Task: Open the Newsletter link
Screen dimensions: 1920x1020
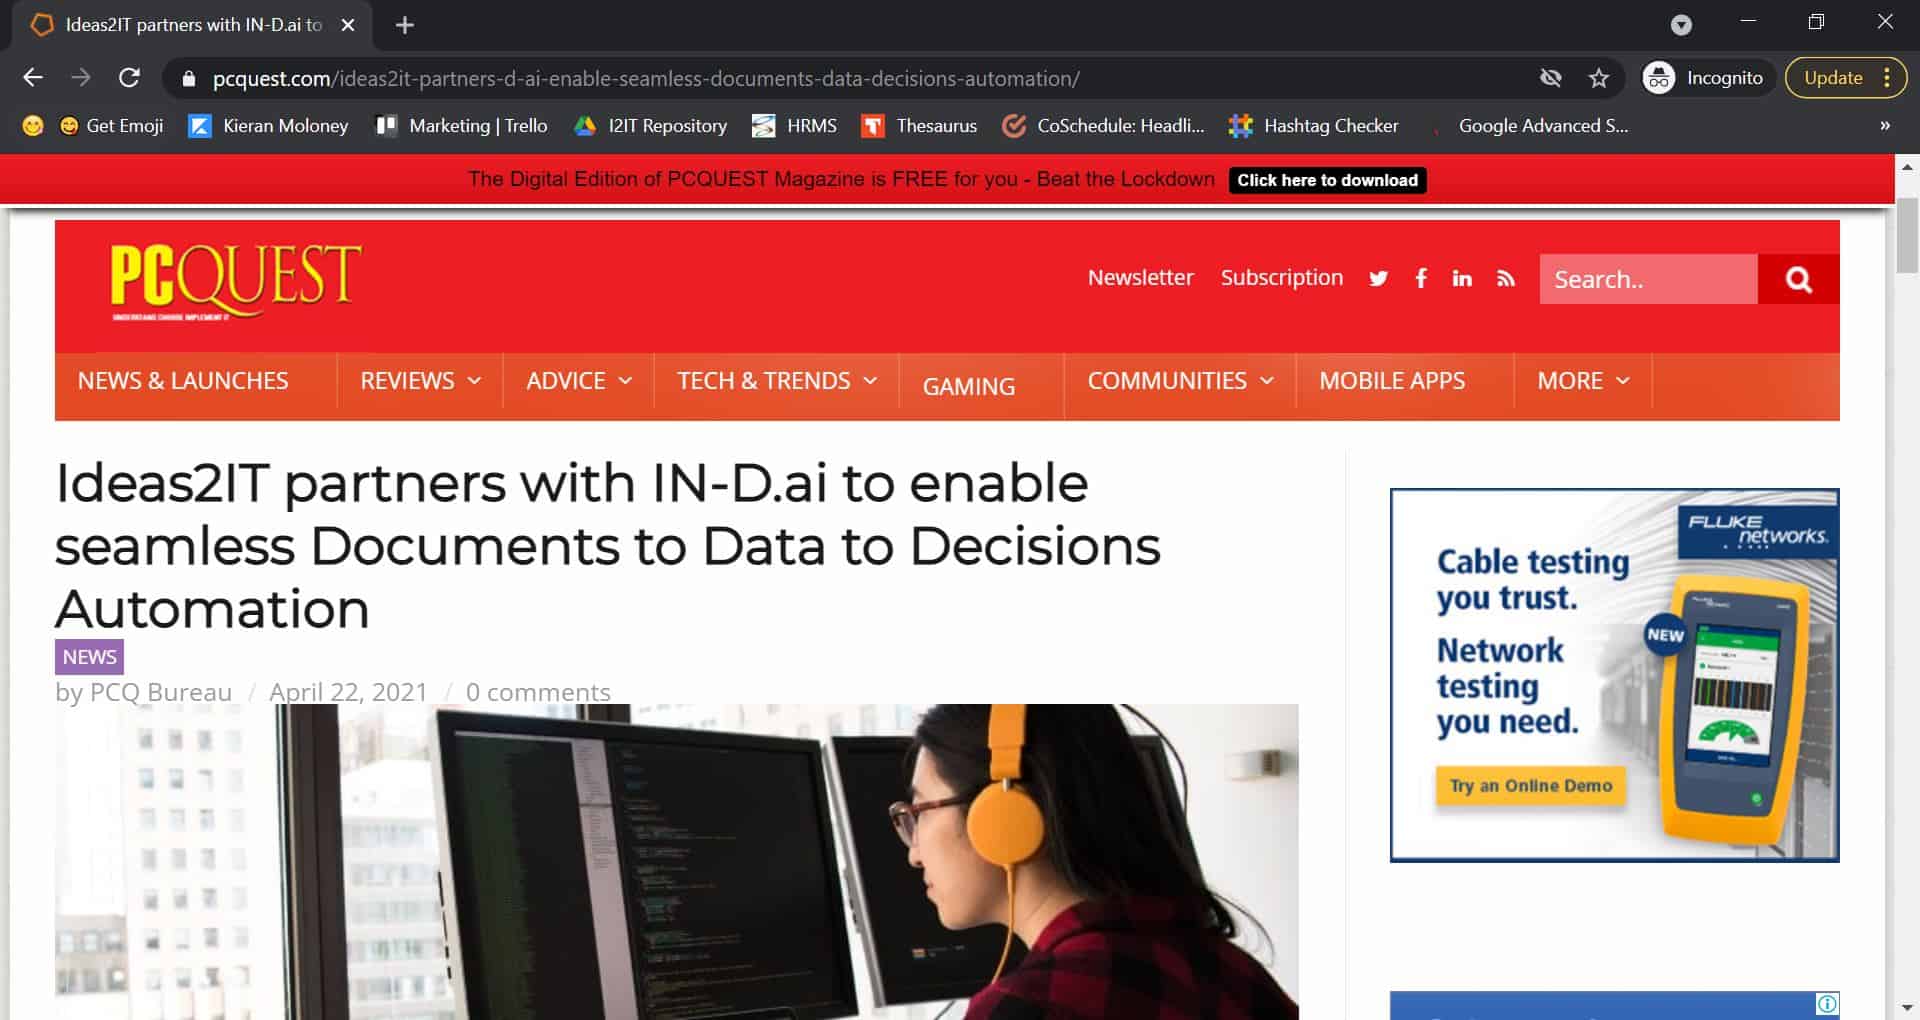Action: (1141, 278)
